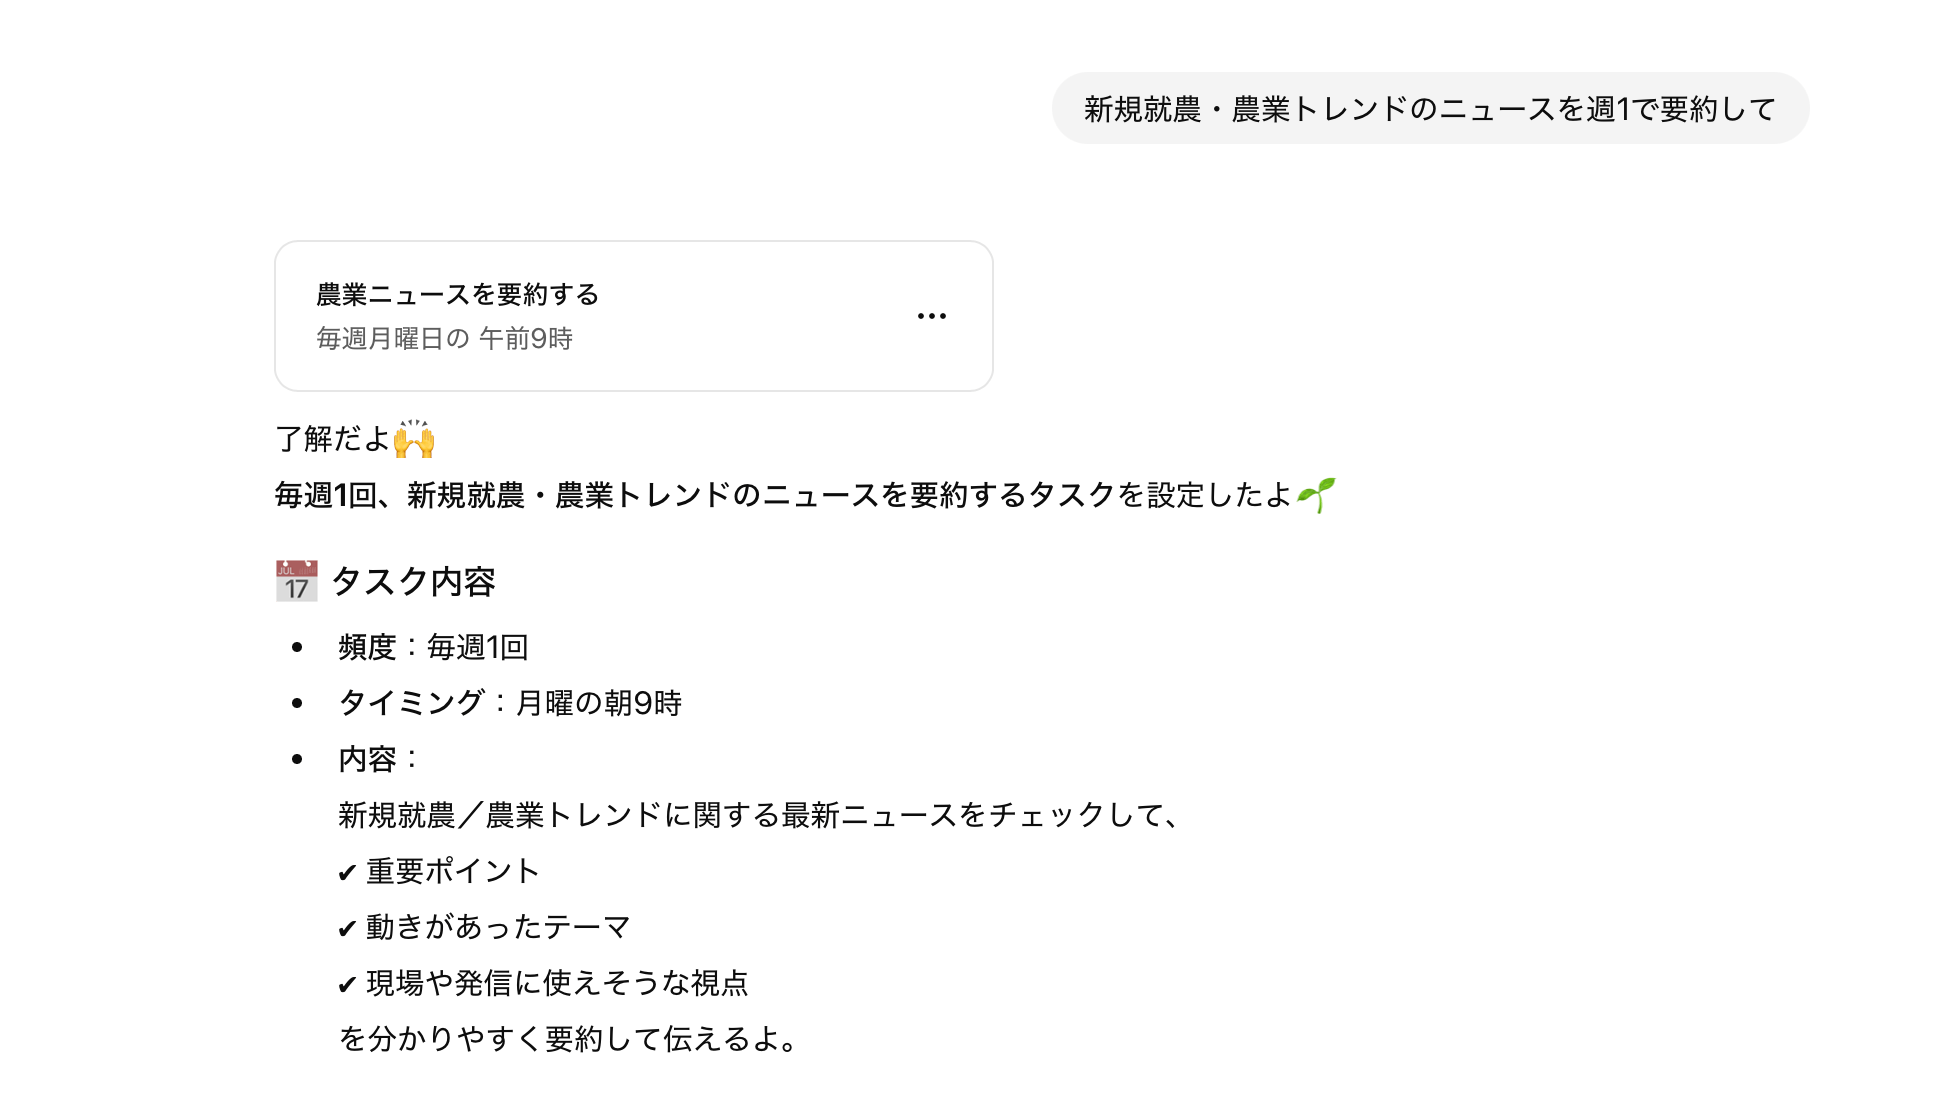Open the three-dot menu on task card
The height and width of the screenshot is (1096, 1954).
[931, 316]
